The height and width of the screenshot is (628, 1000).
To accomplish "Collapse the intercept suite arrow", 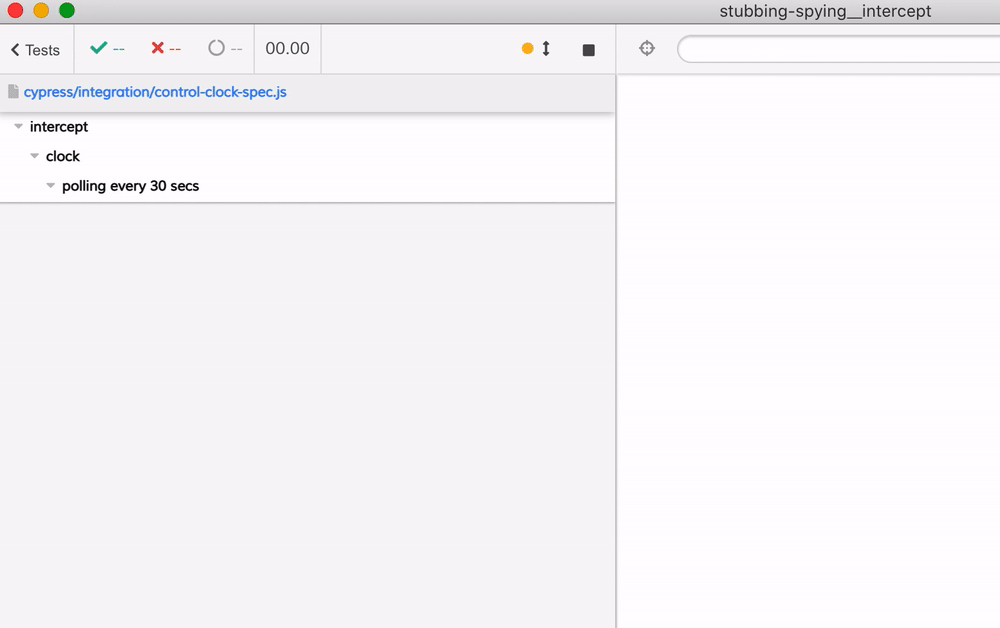I will [x=19, y=127].
